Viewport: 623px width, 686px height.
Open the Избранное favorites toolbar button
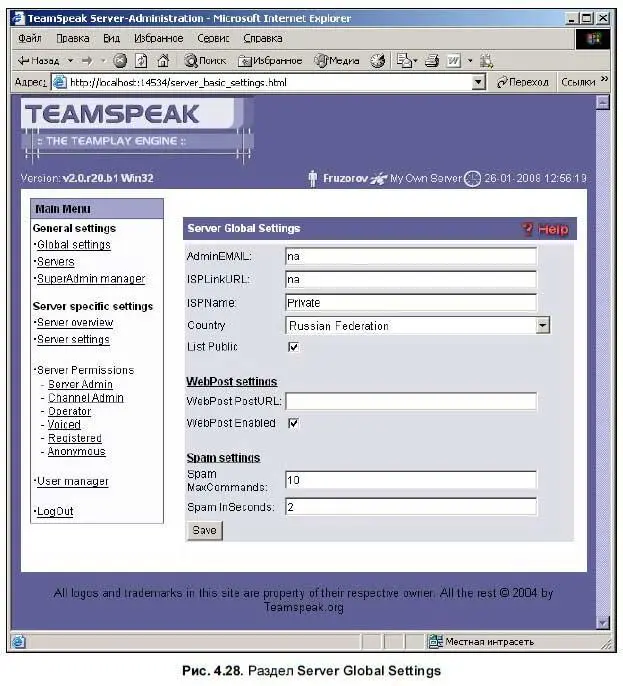pos(270,60)
